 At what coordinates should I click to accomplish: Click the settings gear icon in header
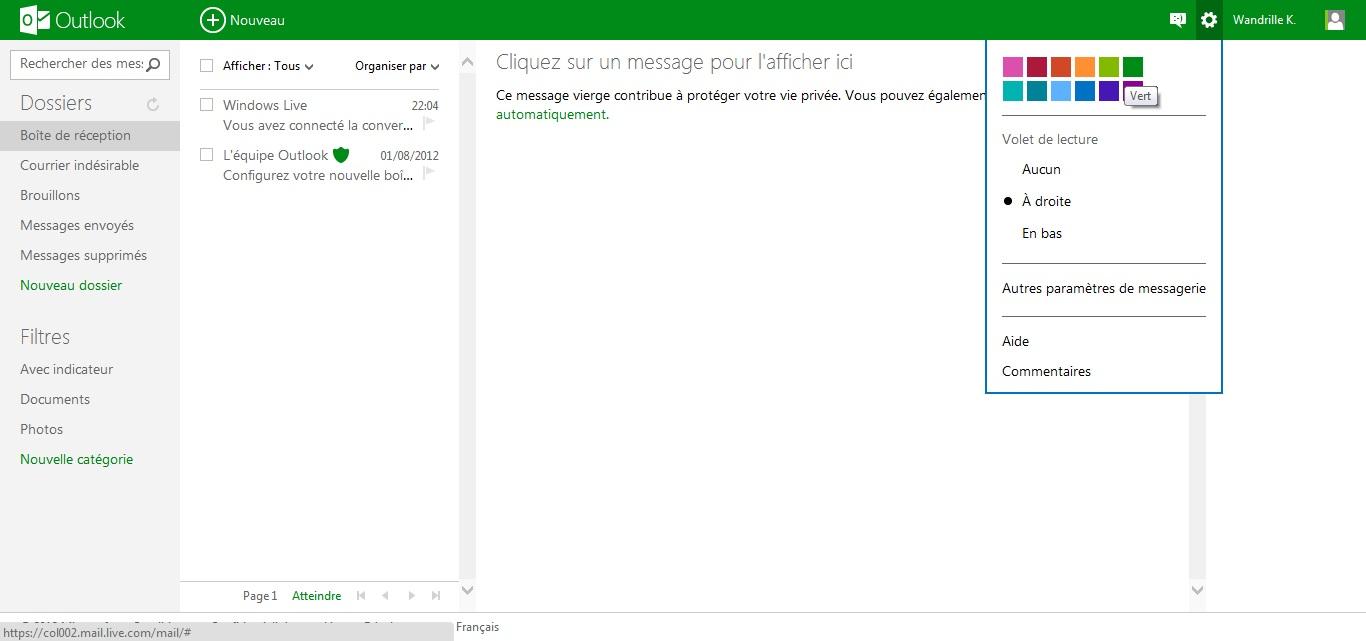coord(1209,20)
